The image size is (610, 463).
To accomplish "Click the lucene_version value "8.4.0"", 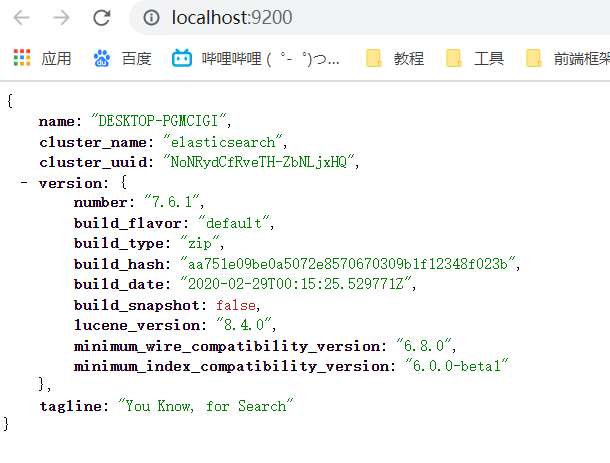I will coord(244,324).
